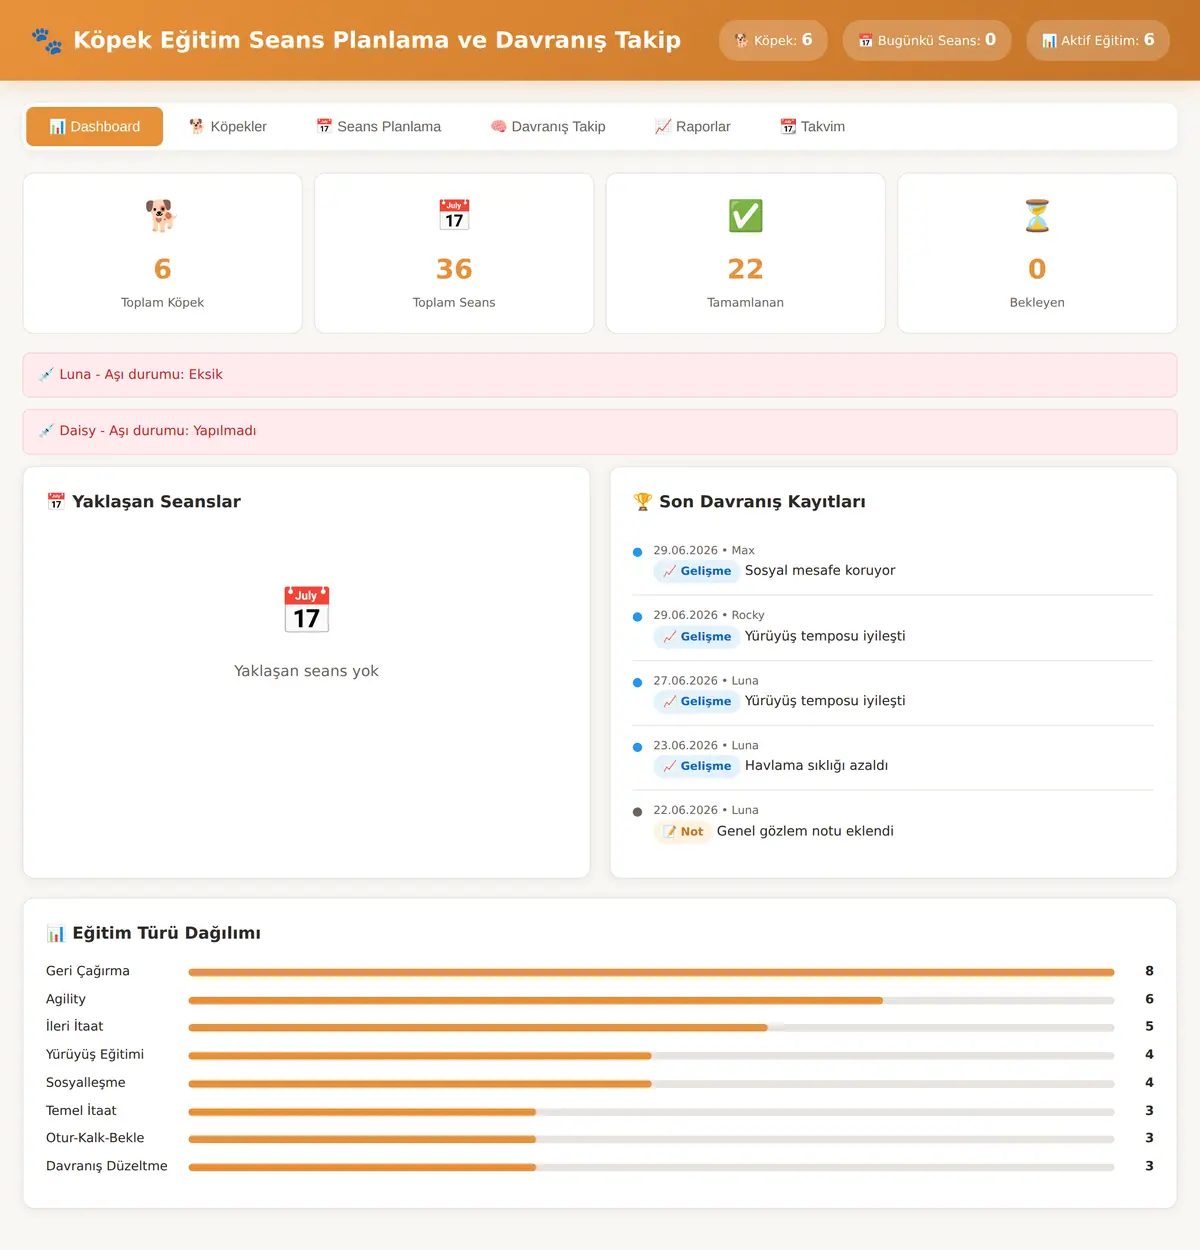Click the dog icon above Toplam Köpek
This screenshot has width=1200, height=1250.
pos(162,215)
